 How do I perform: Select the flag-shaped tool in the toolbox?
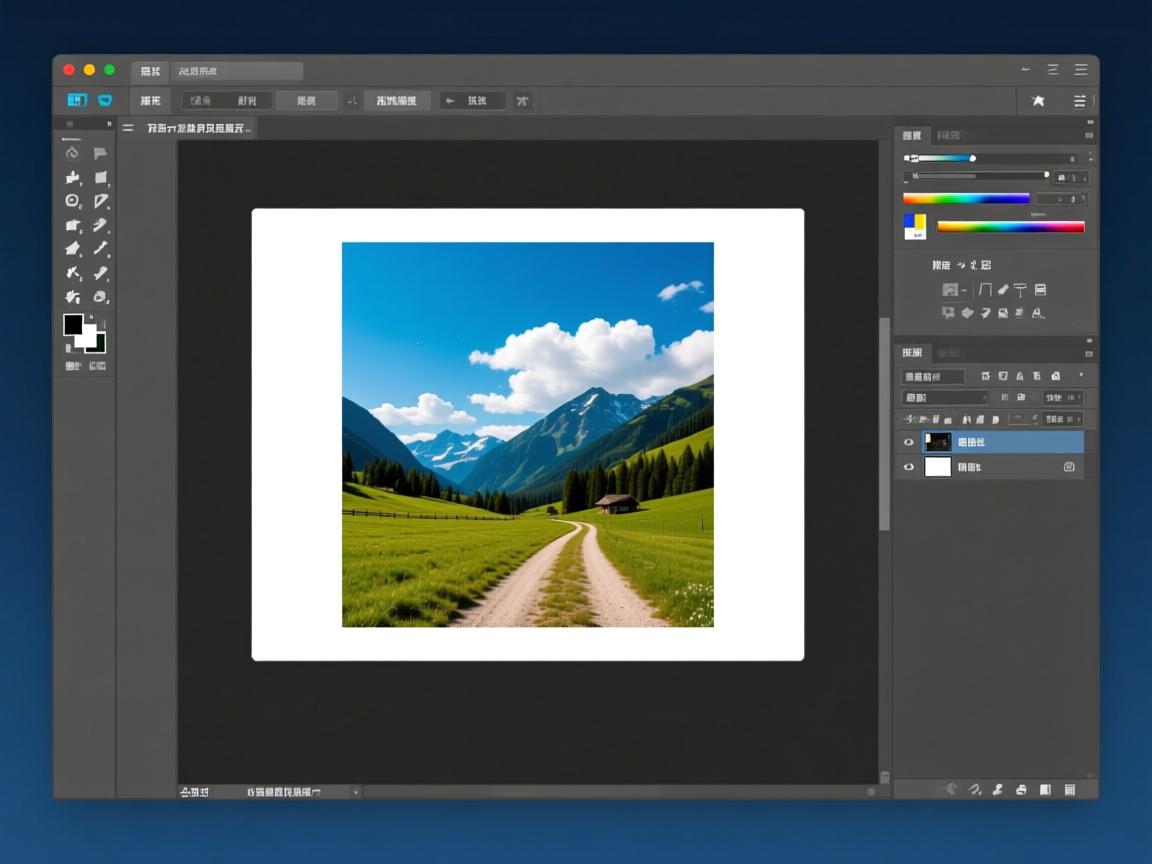[x=100, y=153]
